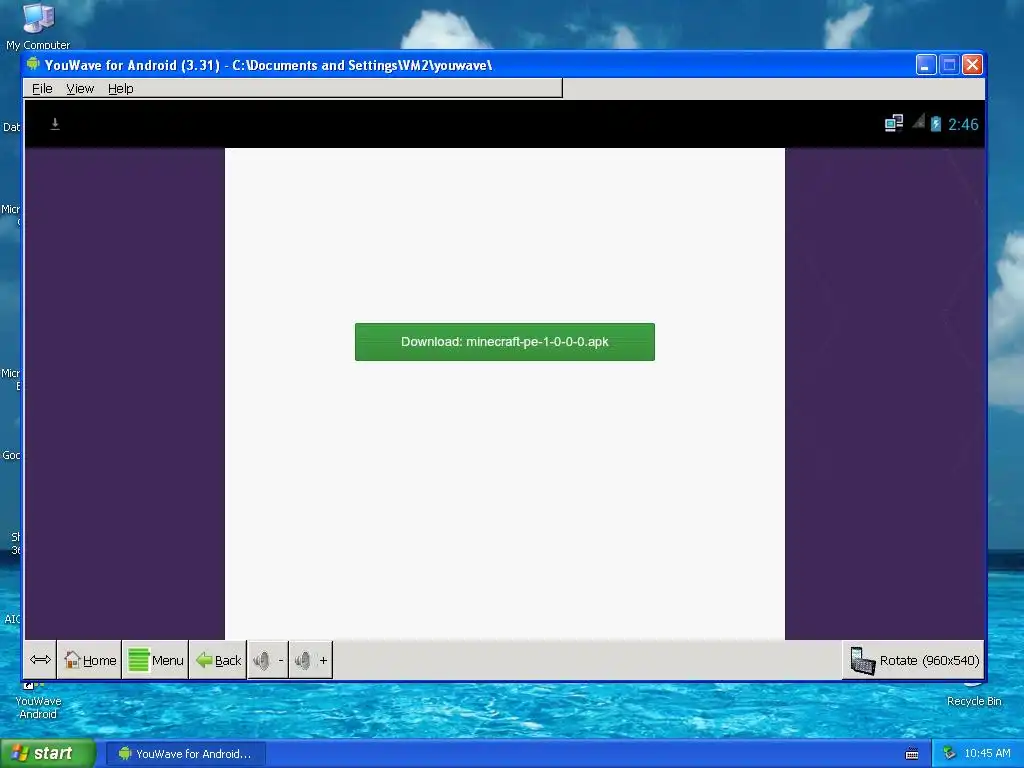Open the Windows Start menu
1024x768 pixels.
[48, 753]
